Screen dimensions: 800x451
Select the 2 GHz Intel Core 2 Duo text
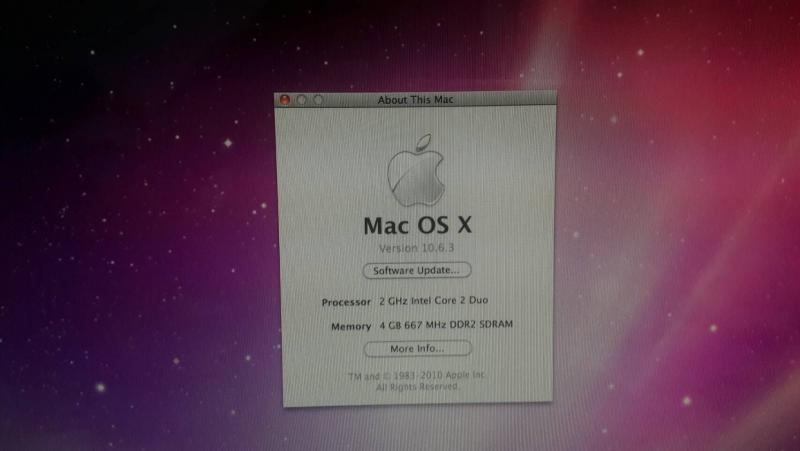tap(433, 300)
